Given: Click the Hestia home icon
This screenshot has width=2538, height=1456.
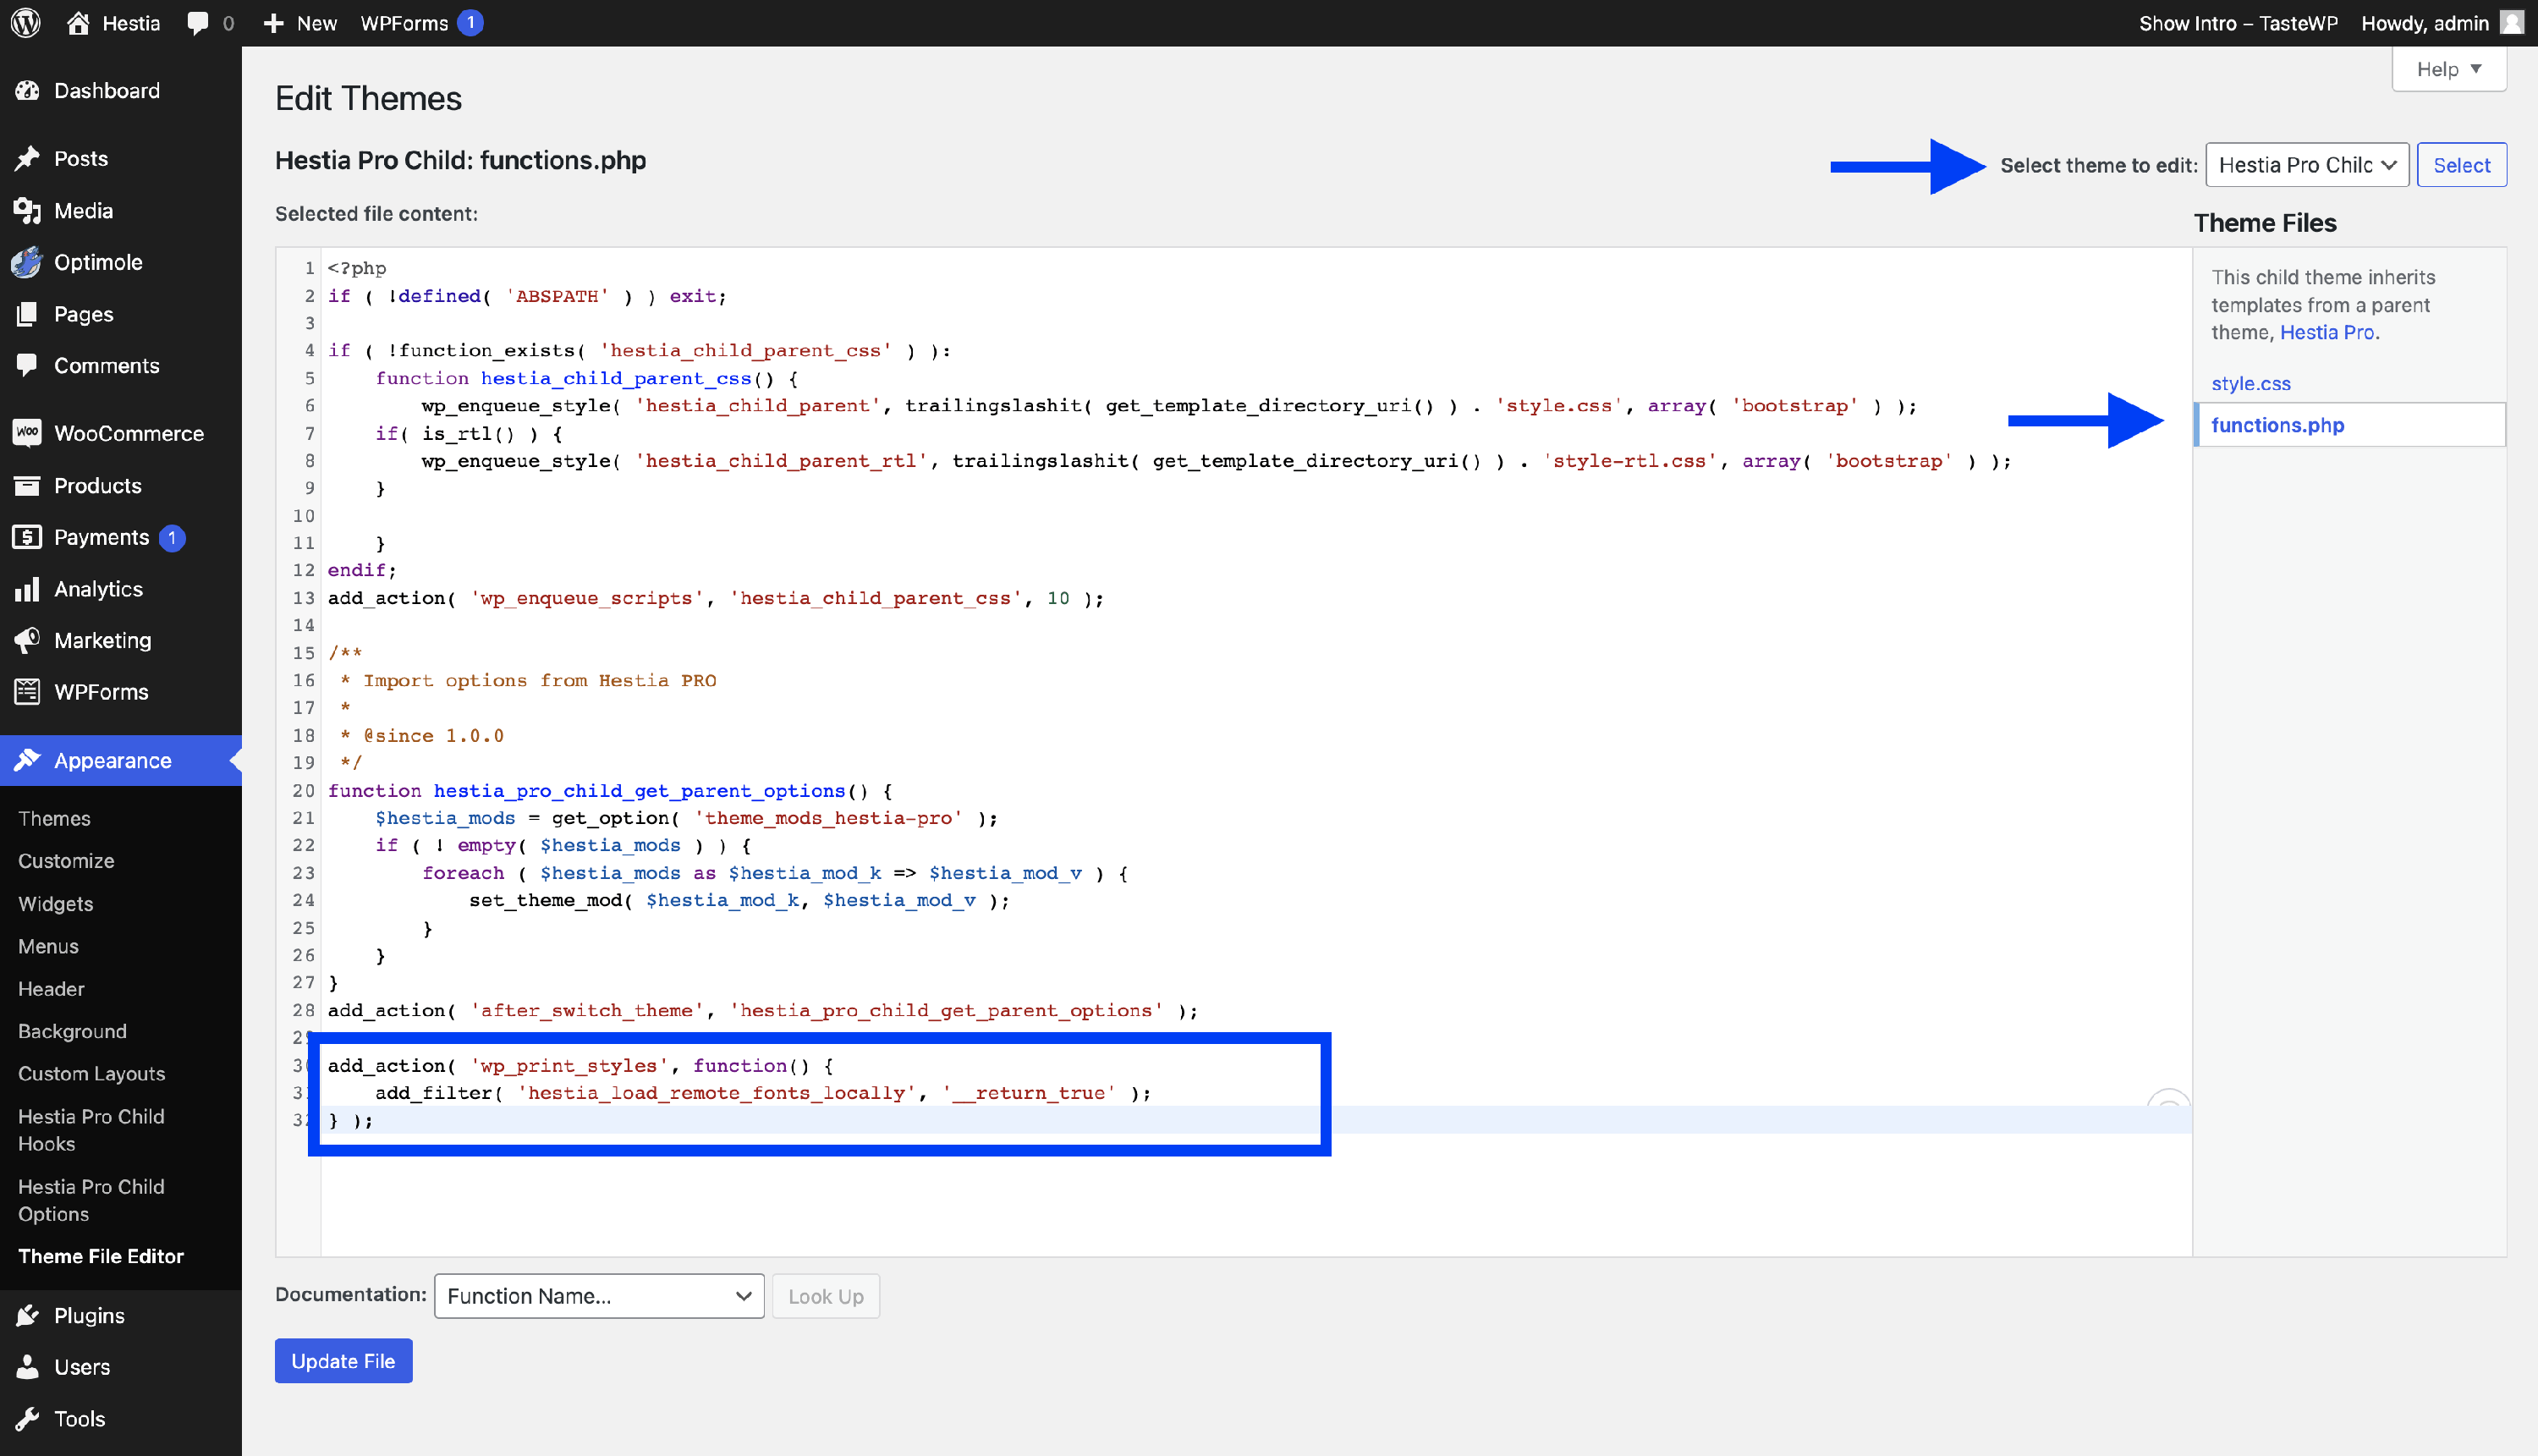Looking at the screenshot, I should (x=78, y=22).
